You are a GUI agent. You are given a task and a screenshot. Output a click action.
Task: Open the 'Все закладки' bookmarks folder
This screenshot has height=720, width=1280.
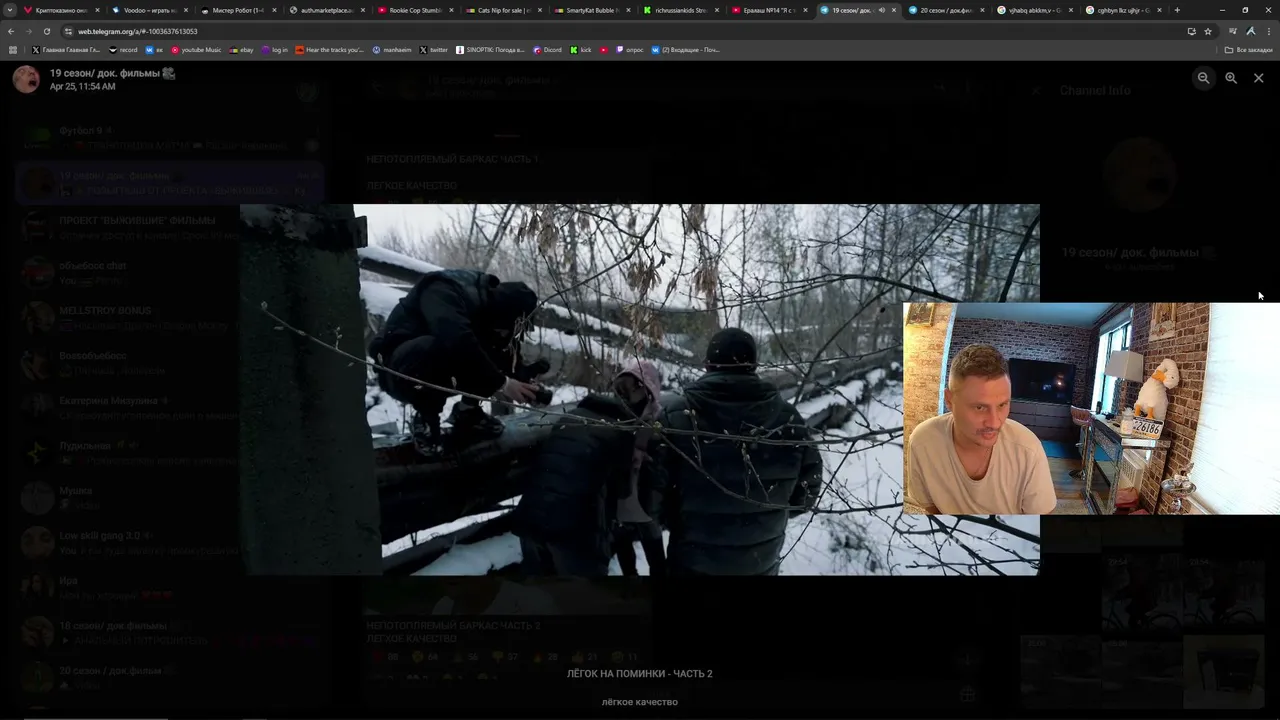(x=1249, y=49)
